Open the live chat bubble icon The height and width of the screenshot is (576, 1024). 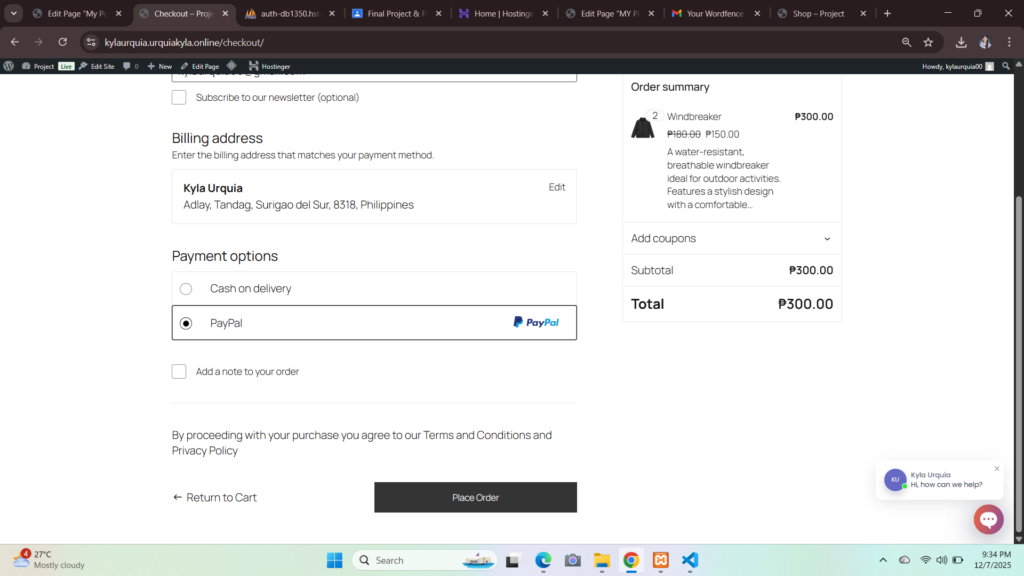pyautogui.click(x=988, y=519)
